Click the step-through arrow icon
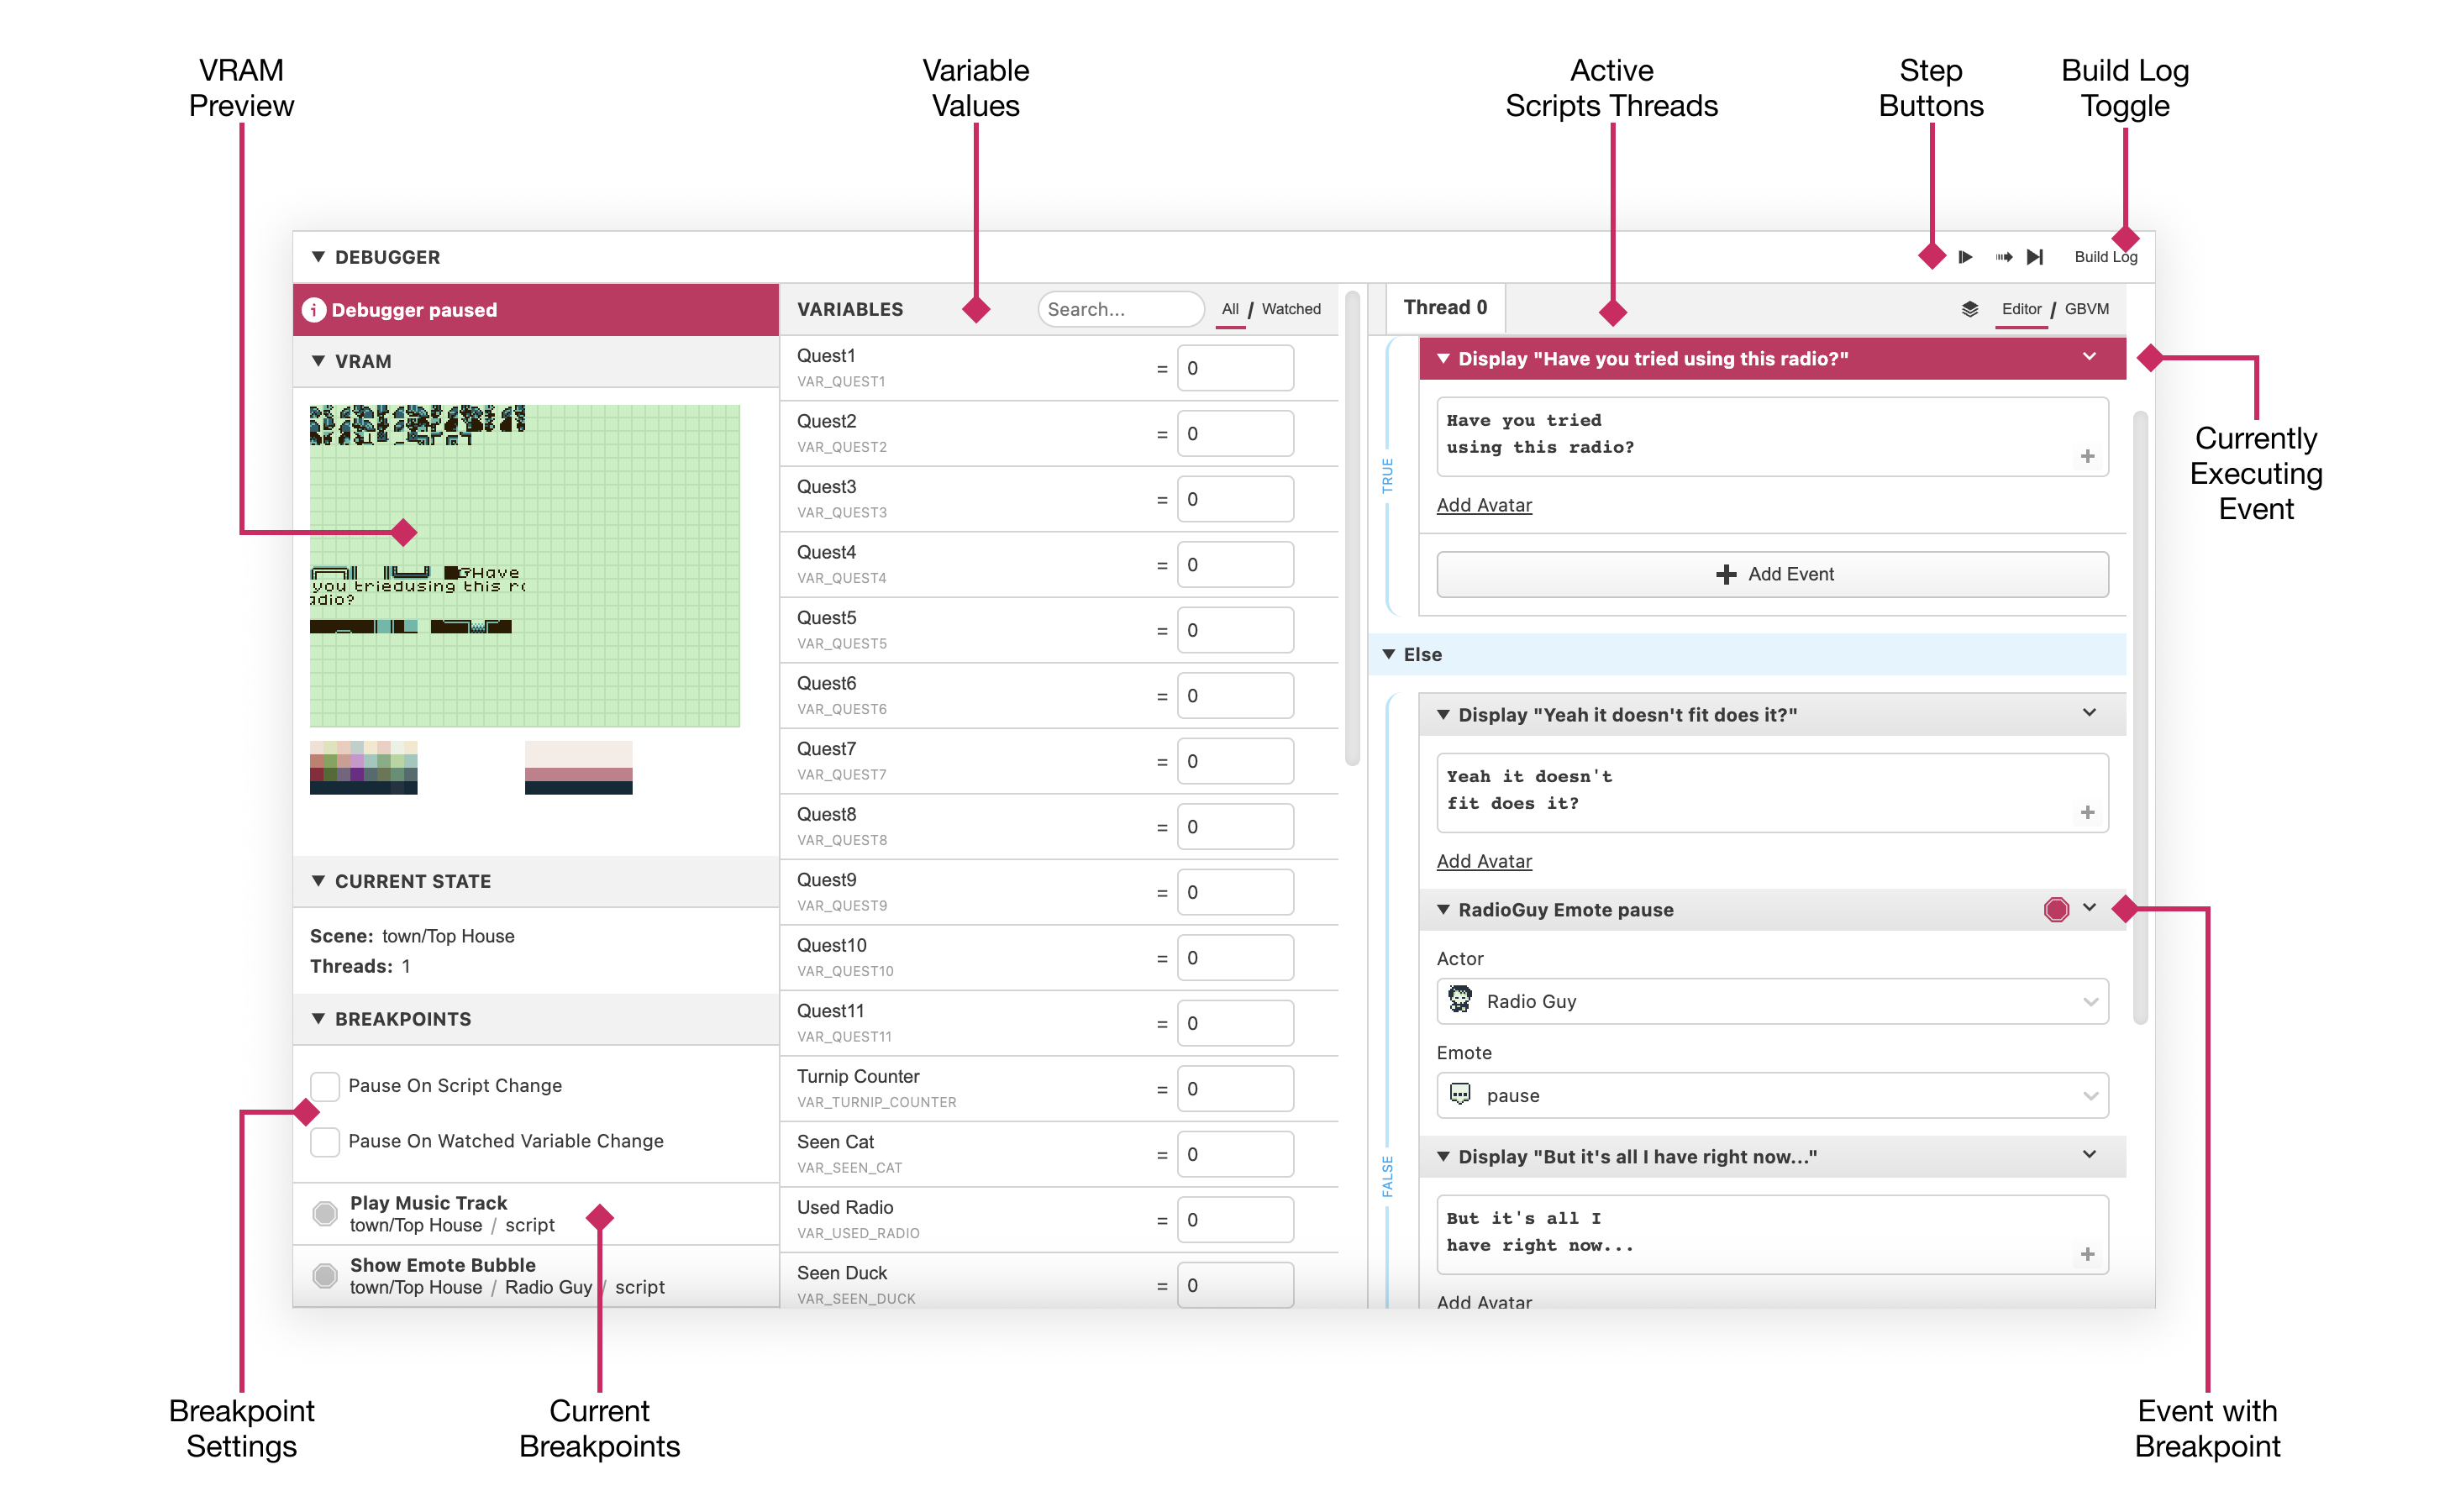 tap(2003, 257)
